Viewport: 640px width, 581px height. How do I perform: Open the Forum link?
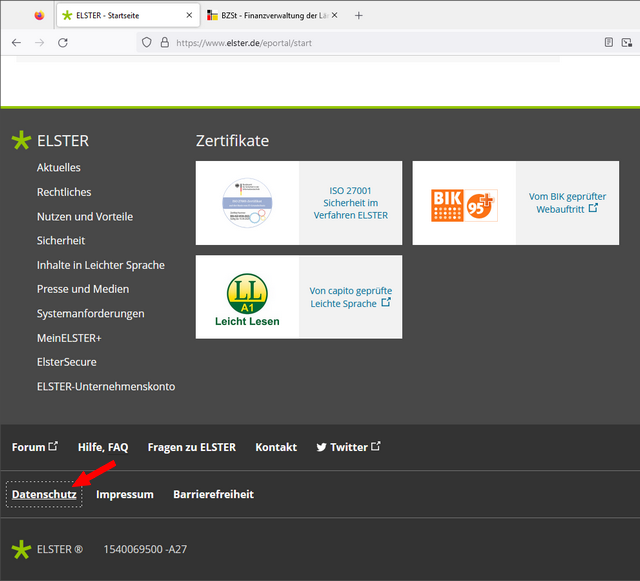pos(29,447)
